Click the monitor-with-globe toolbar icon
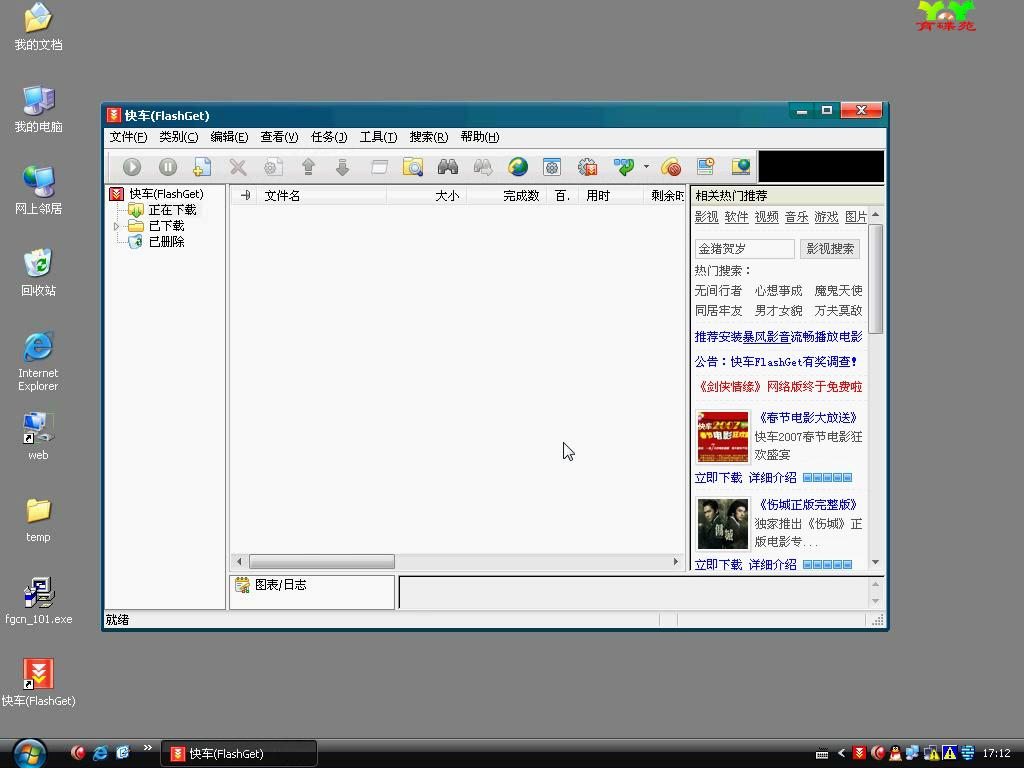 pyautogui.click(x=741, y=167)
